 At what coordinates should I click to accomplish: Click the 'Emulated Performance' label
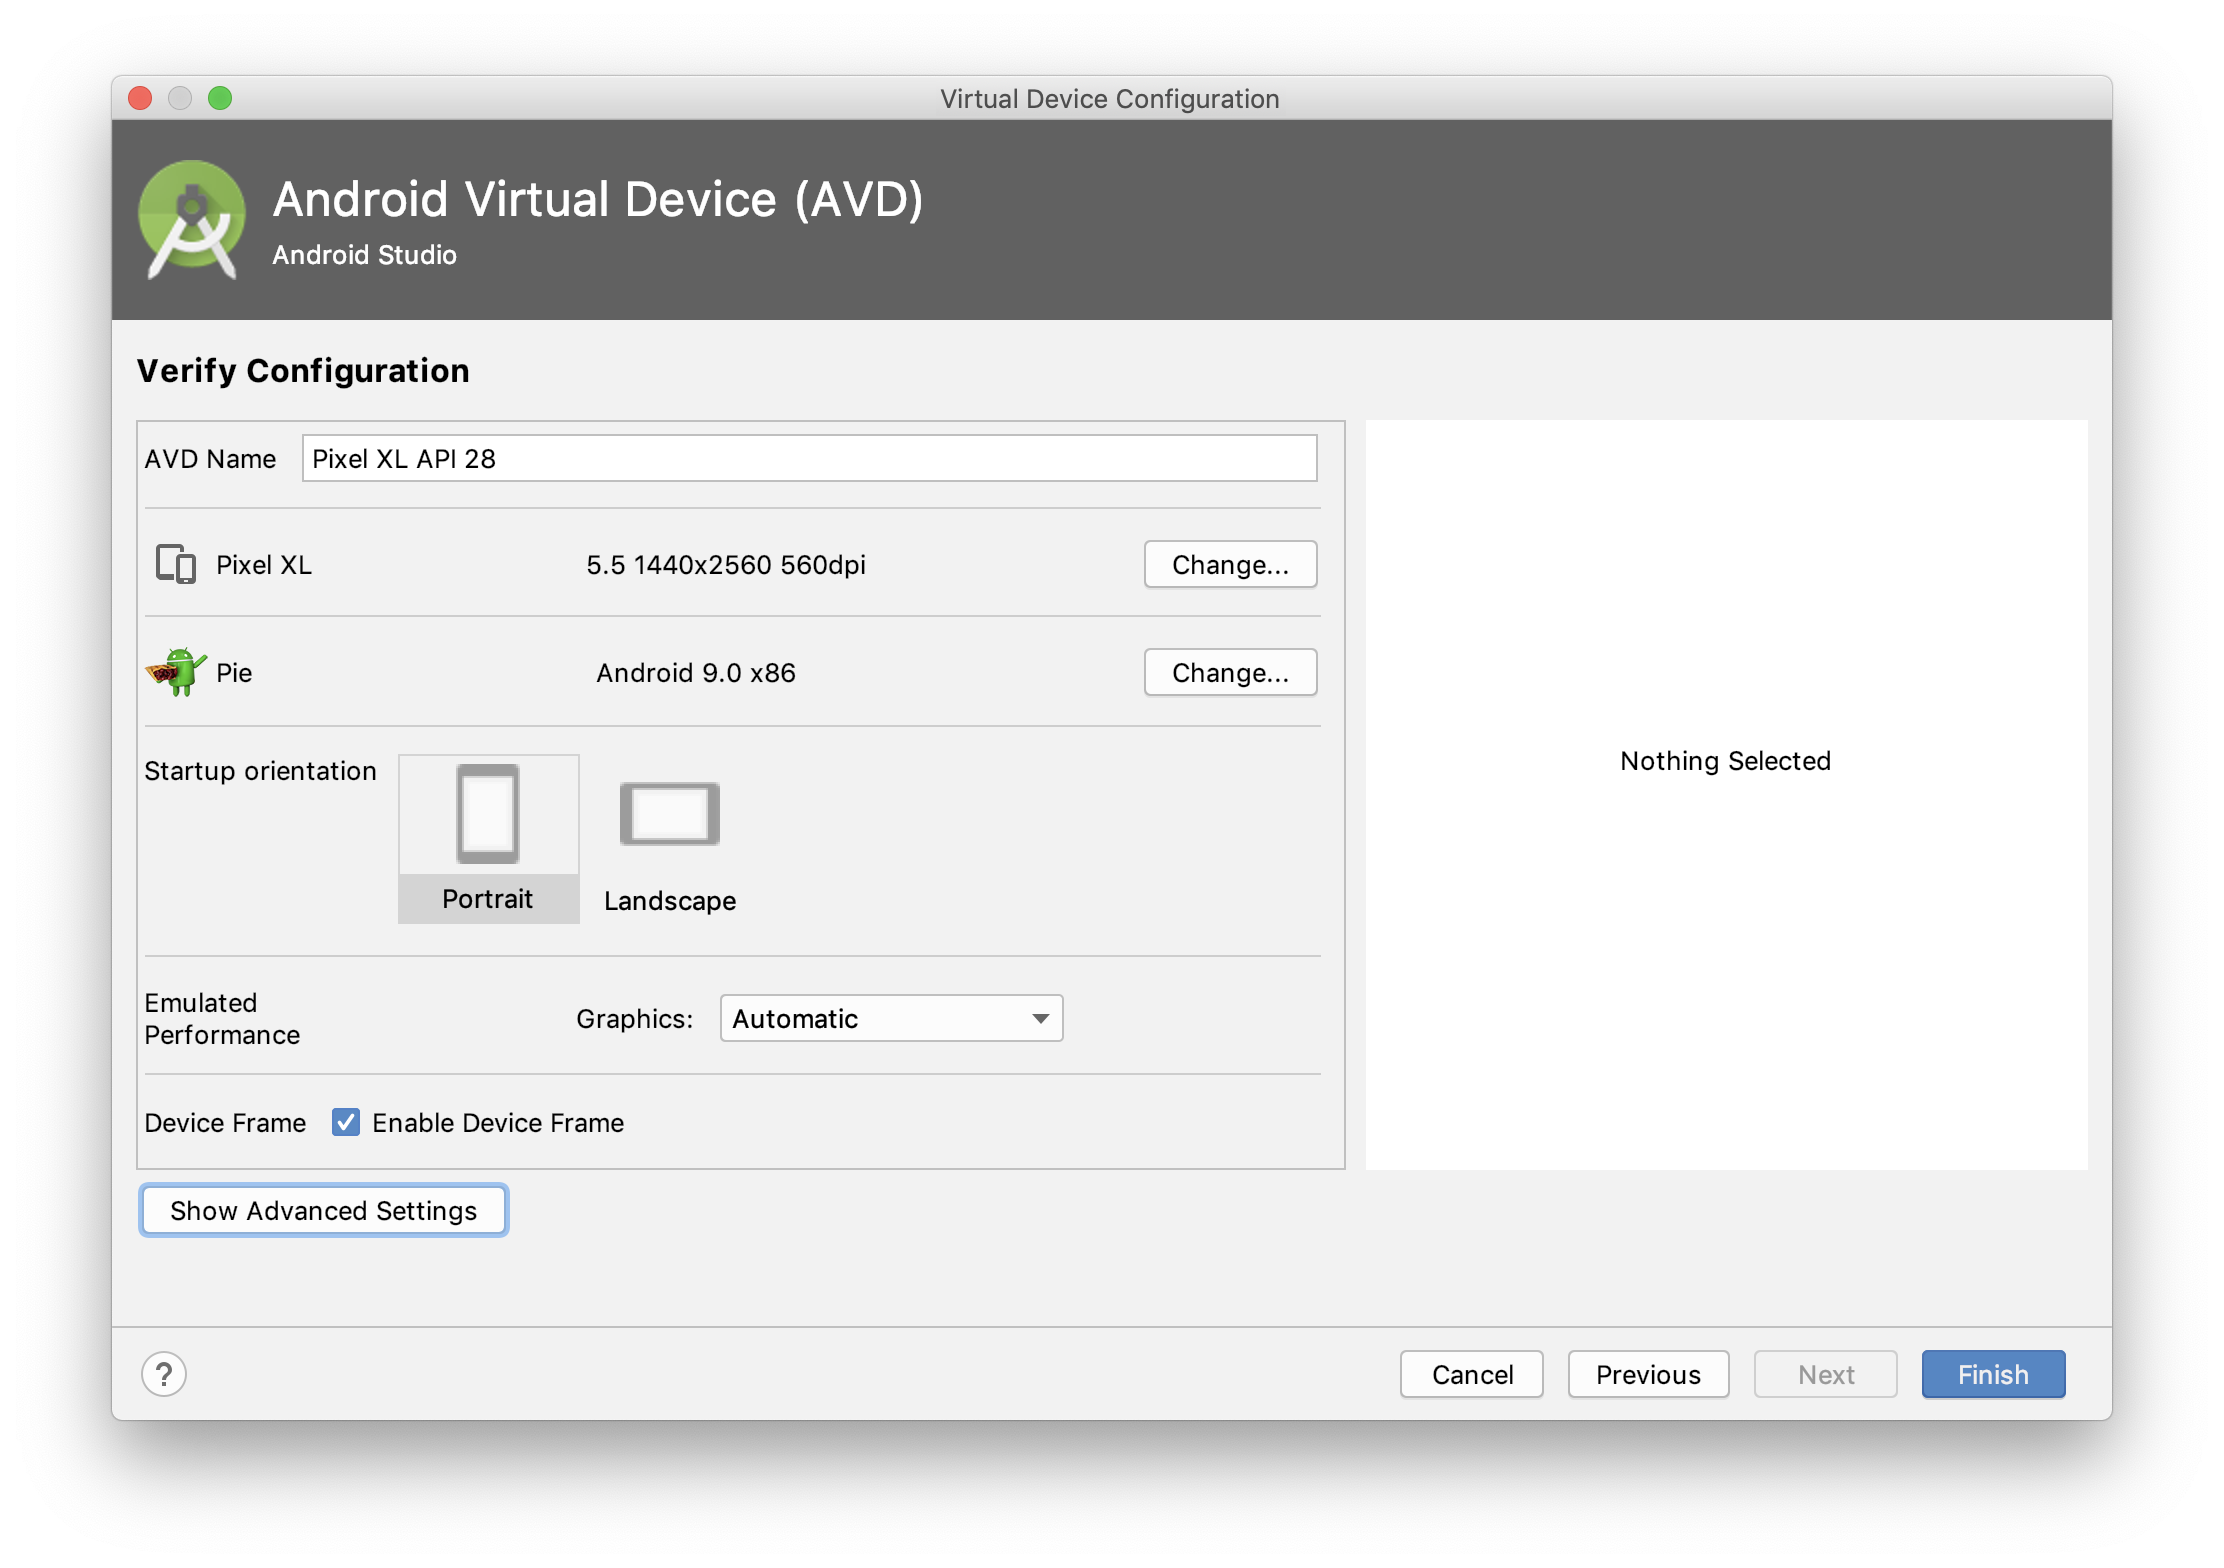click(x=222, y=1018)
